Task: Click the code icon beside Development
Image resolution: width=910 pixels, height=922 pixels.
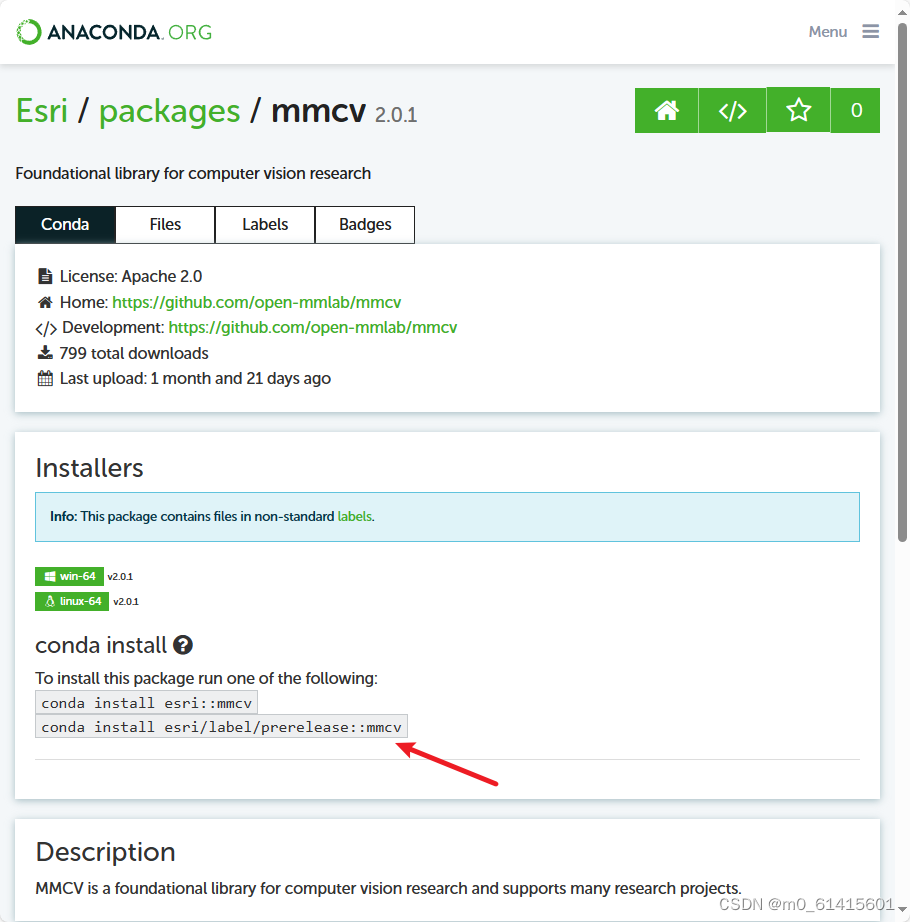Action: 46,328
